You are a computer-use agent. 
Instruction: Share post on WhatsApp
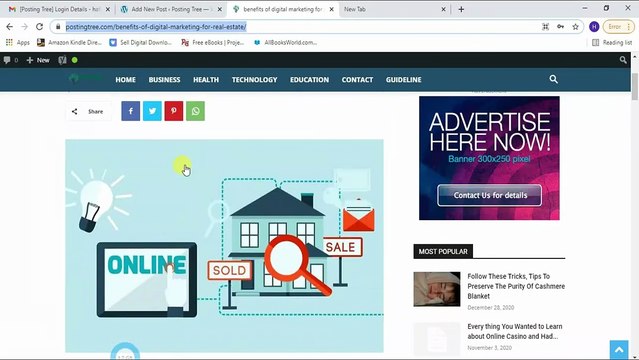pos(195,111)
